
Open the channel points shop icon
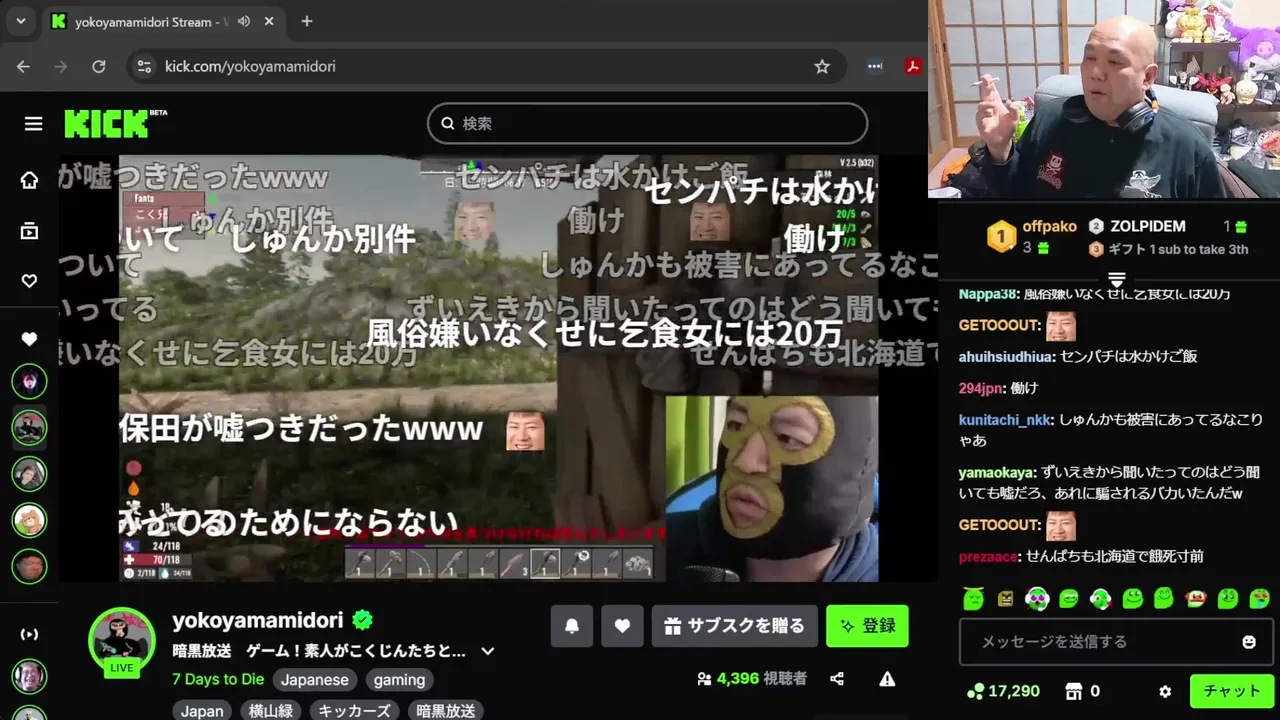coord(1074,691)
